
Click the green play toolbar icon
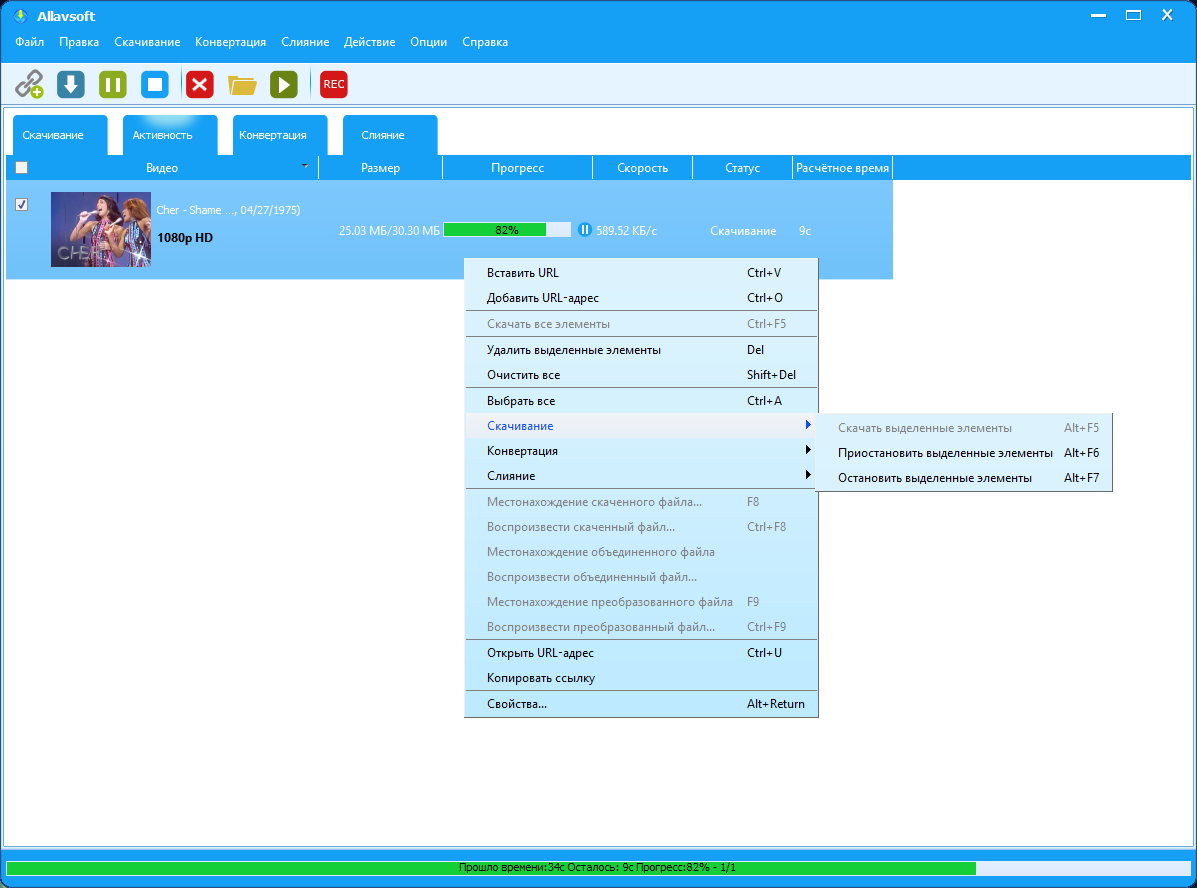point(284,84)
